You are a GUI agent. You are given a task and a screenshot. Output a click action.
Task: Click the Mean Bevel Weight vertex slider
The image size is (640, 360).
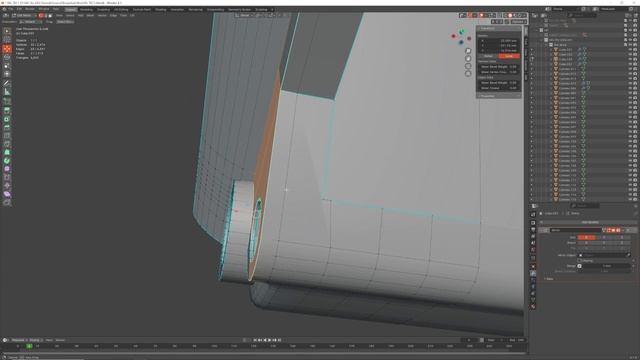[x=499, y=67]
